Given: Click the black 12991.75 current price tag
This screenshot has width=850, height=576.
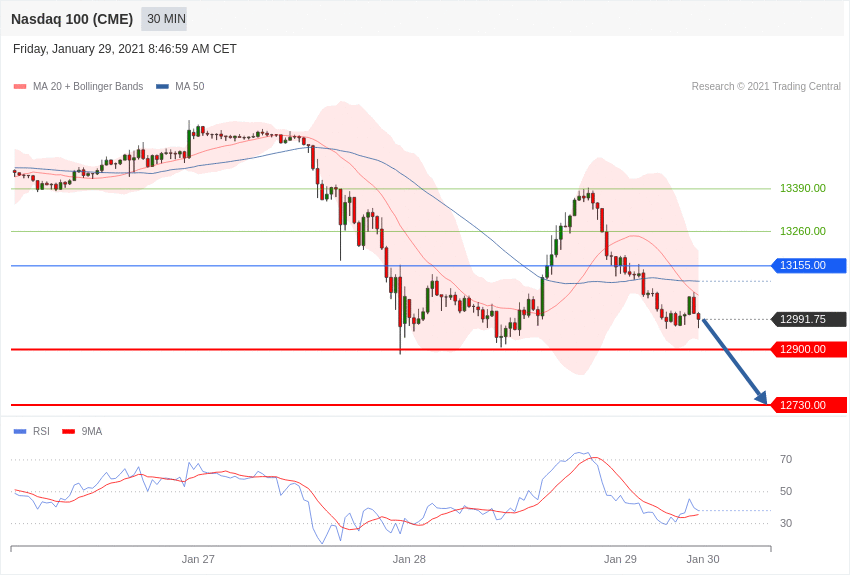Looking at the screenshot, I should [x=808, y=320].
